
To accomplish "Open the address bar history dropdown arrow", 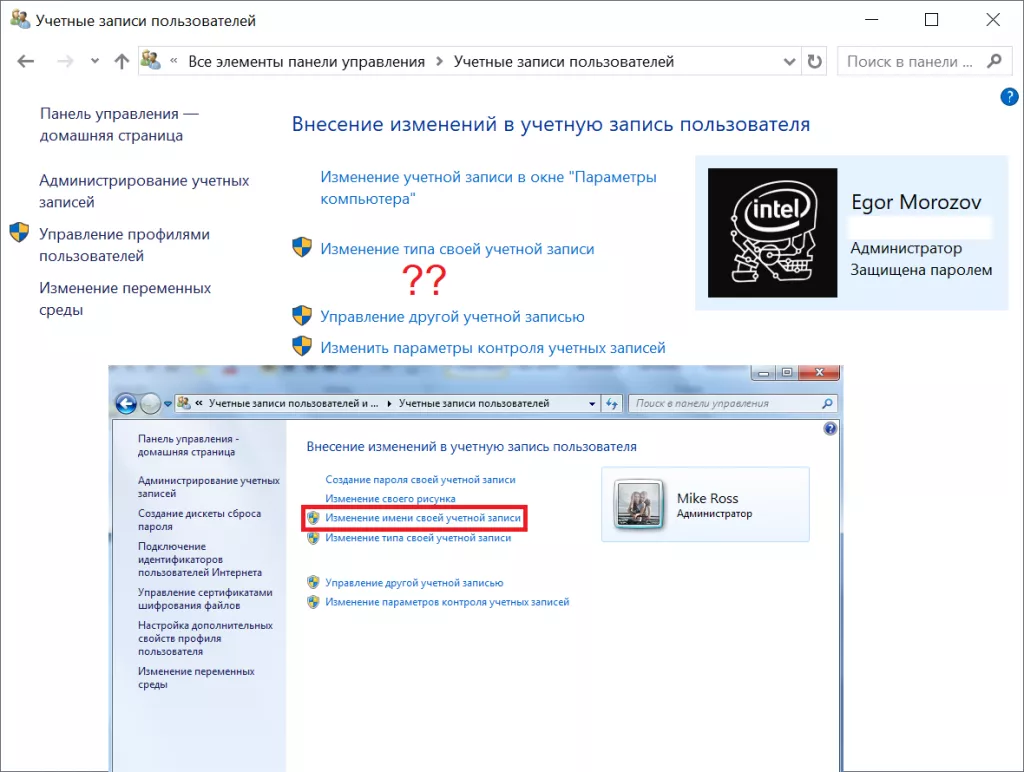I will coord(789,61).
